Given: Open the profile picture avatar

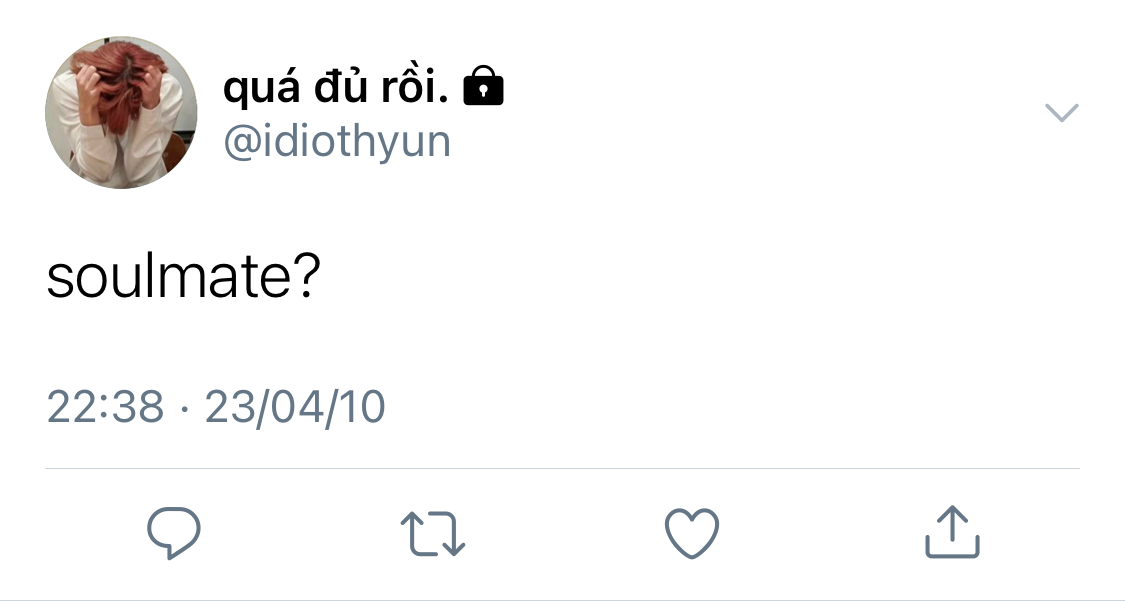Looking at the screenshot, I should coord(121,113).
